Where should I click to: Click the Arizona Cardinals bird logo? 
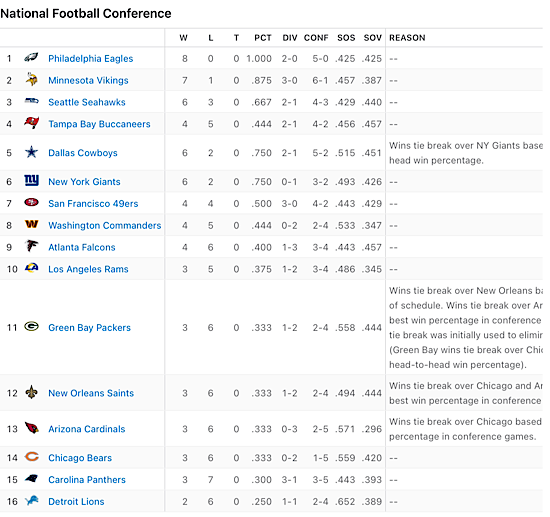coord(32,428)
